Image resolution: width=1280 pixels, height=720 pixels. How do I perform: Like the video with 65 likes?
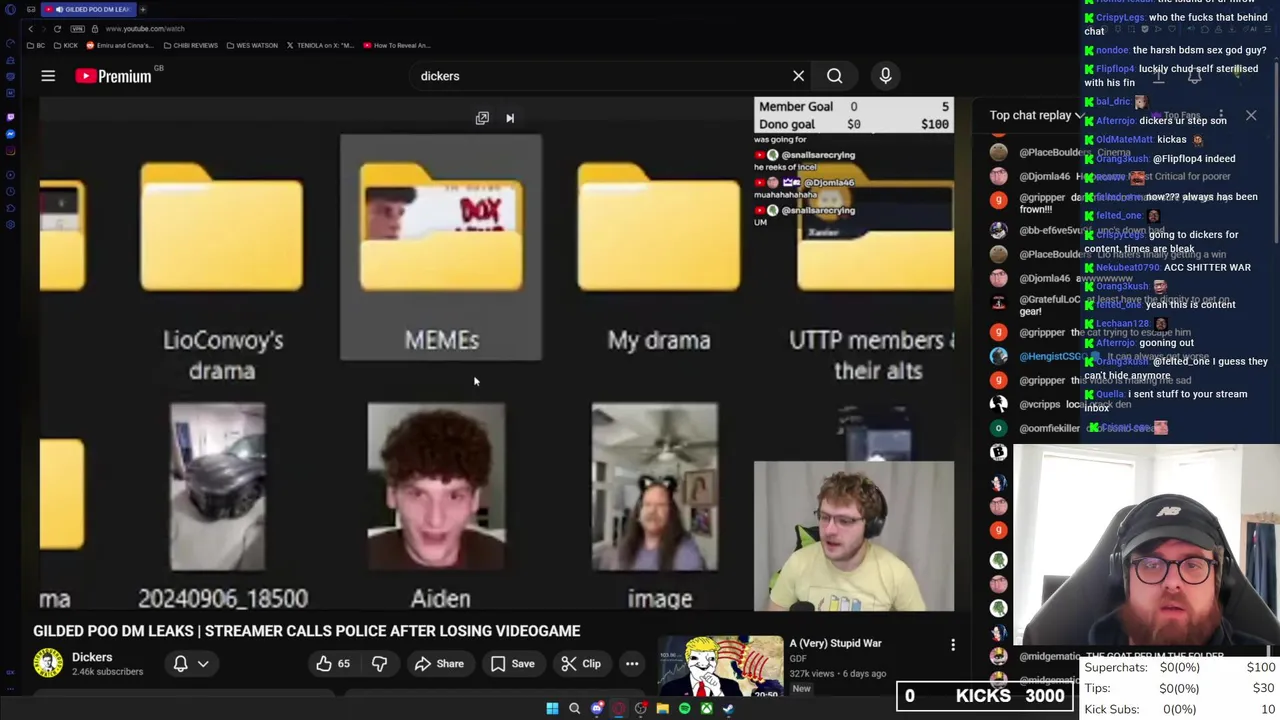(334, 663)
